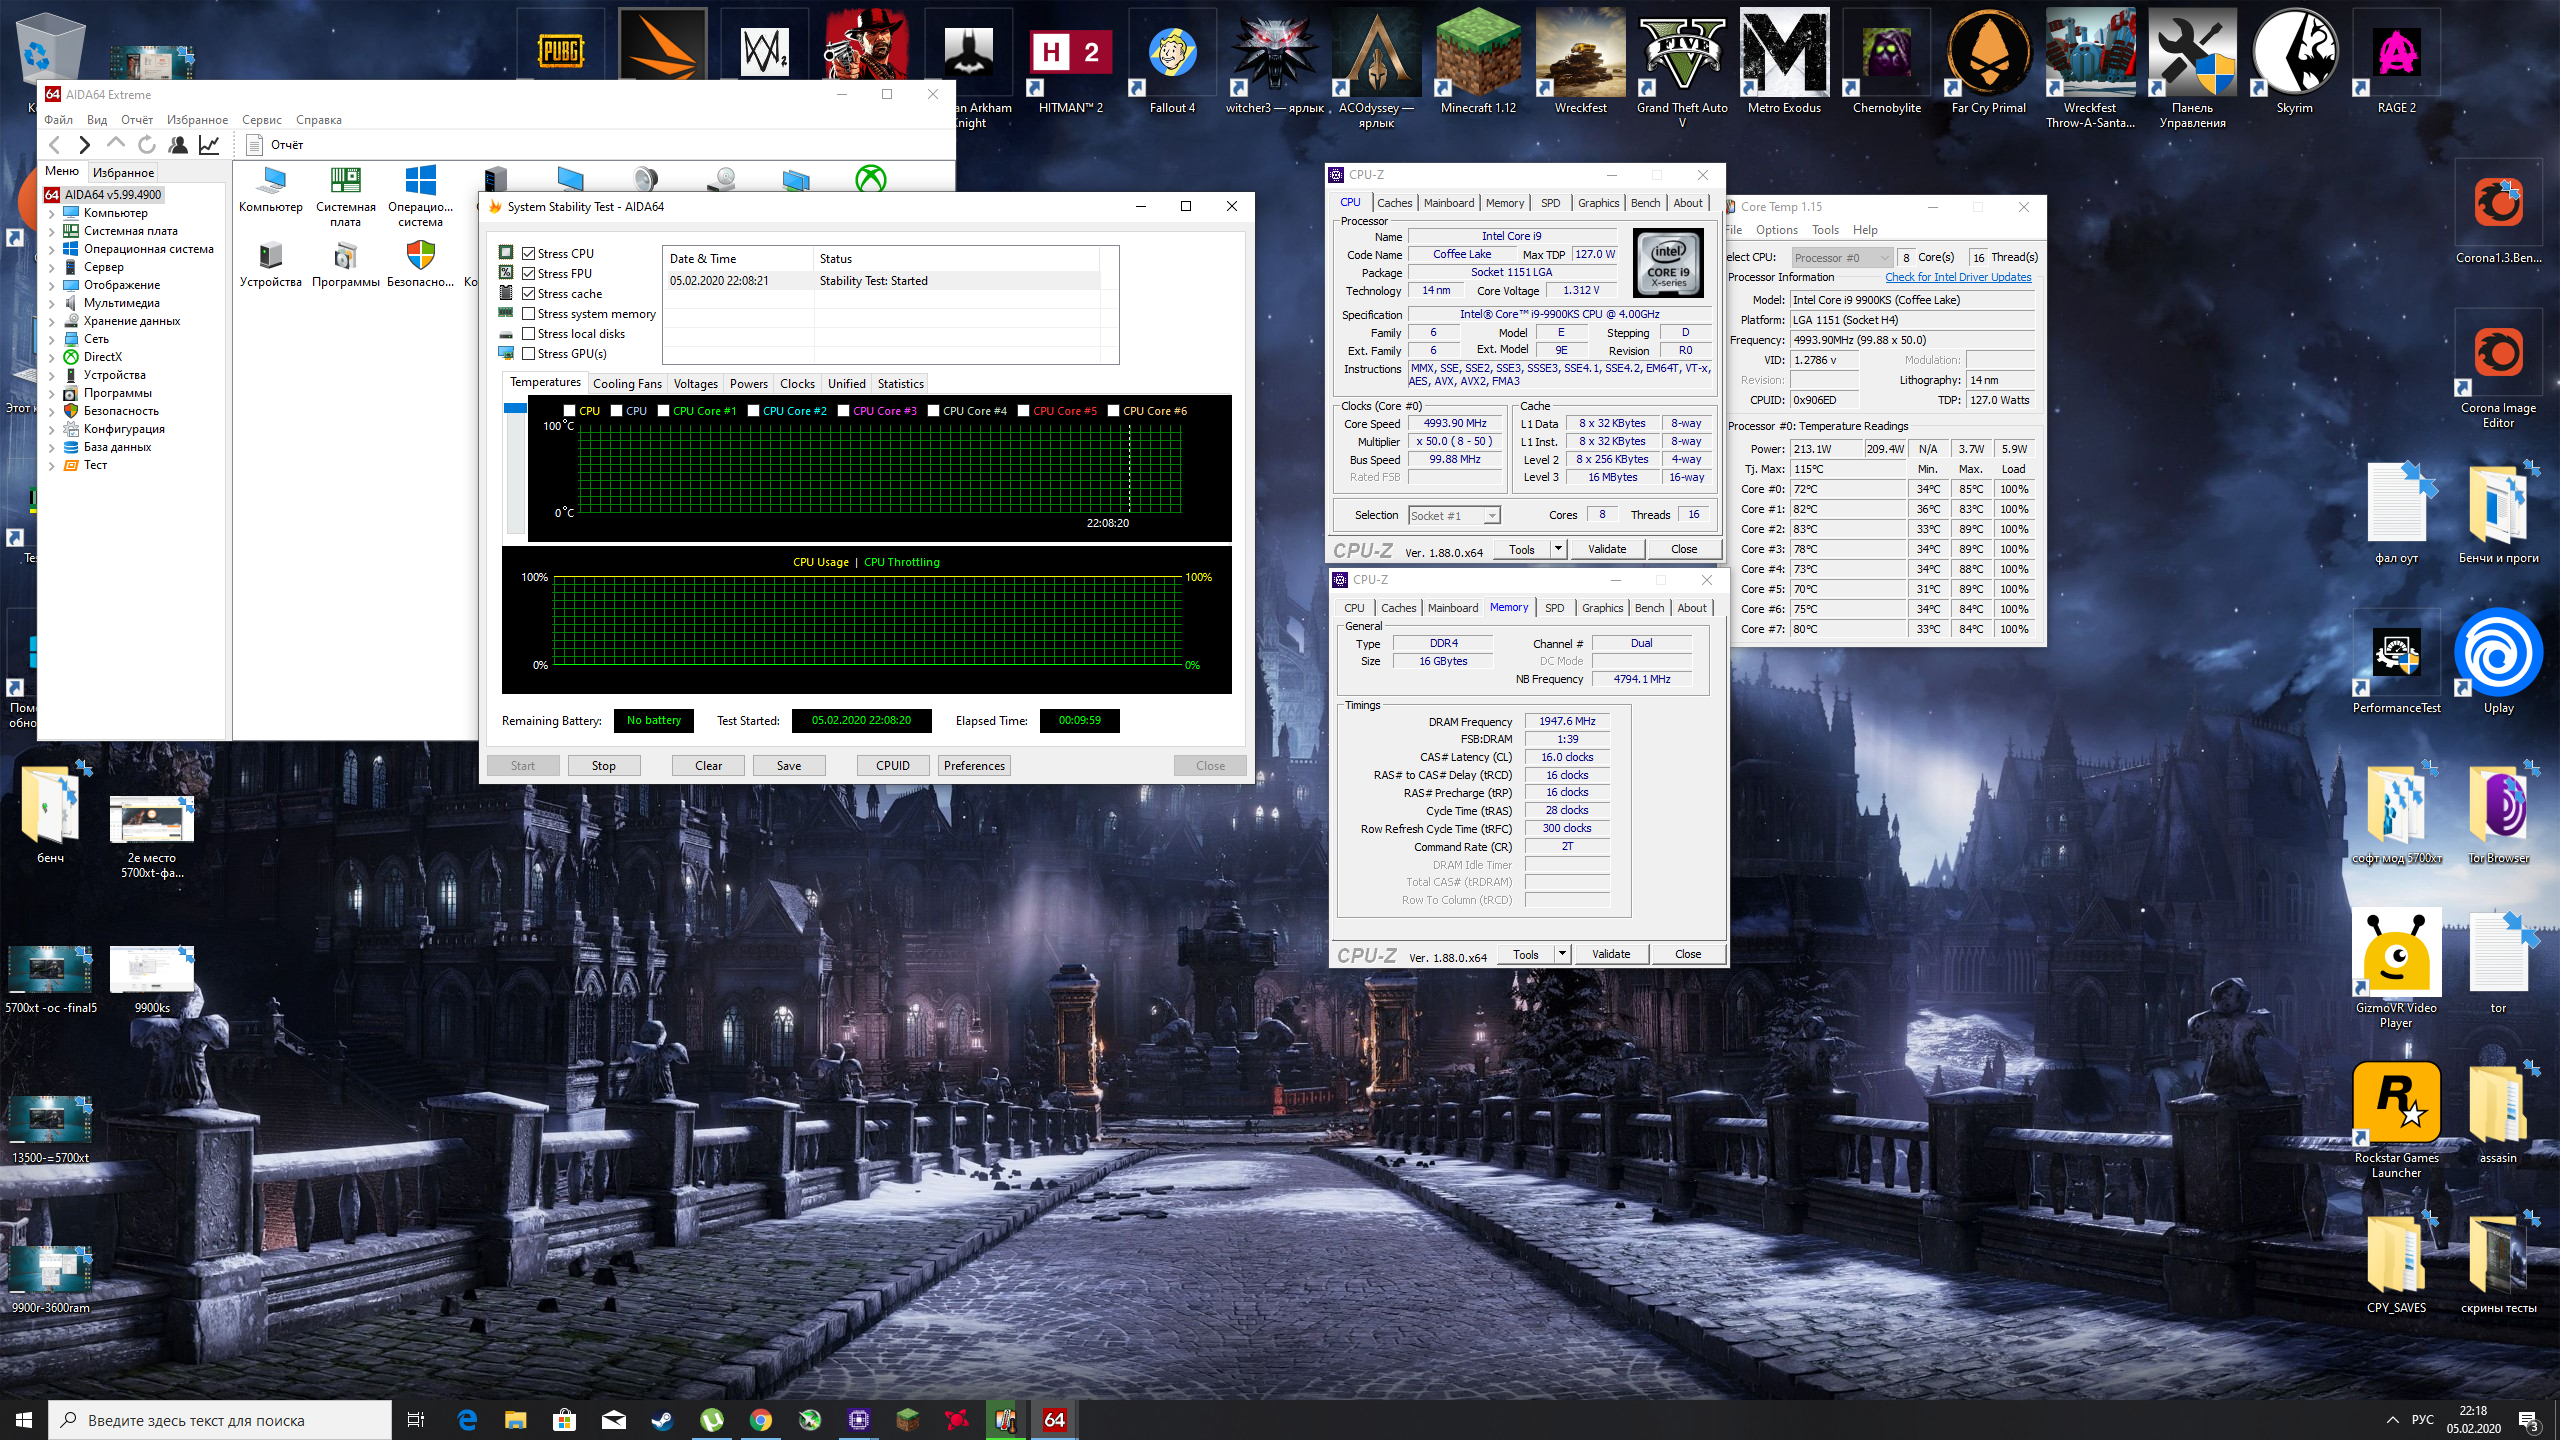The height and width of the screenshot is (1440, 2560).
Task: Expand the Компьютер tree node
Action: [51, 213]
